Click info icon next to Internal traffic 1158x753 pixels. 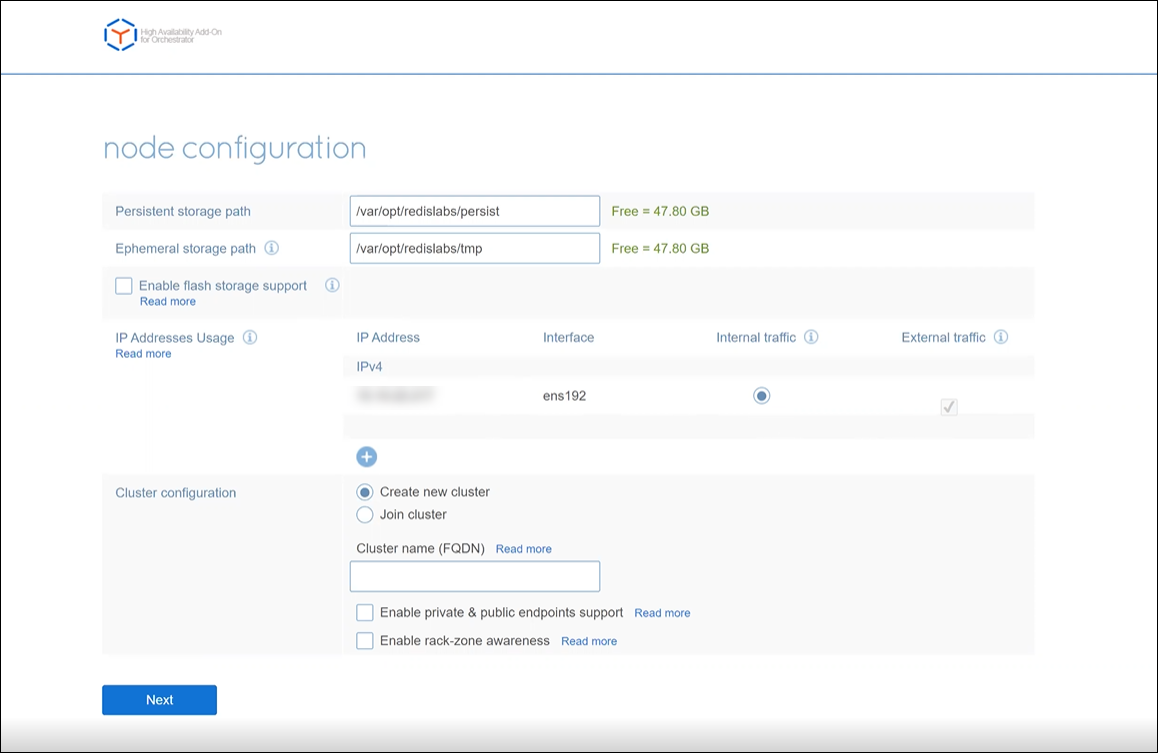click(811, 337)
